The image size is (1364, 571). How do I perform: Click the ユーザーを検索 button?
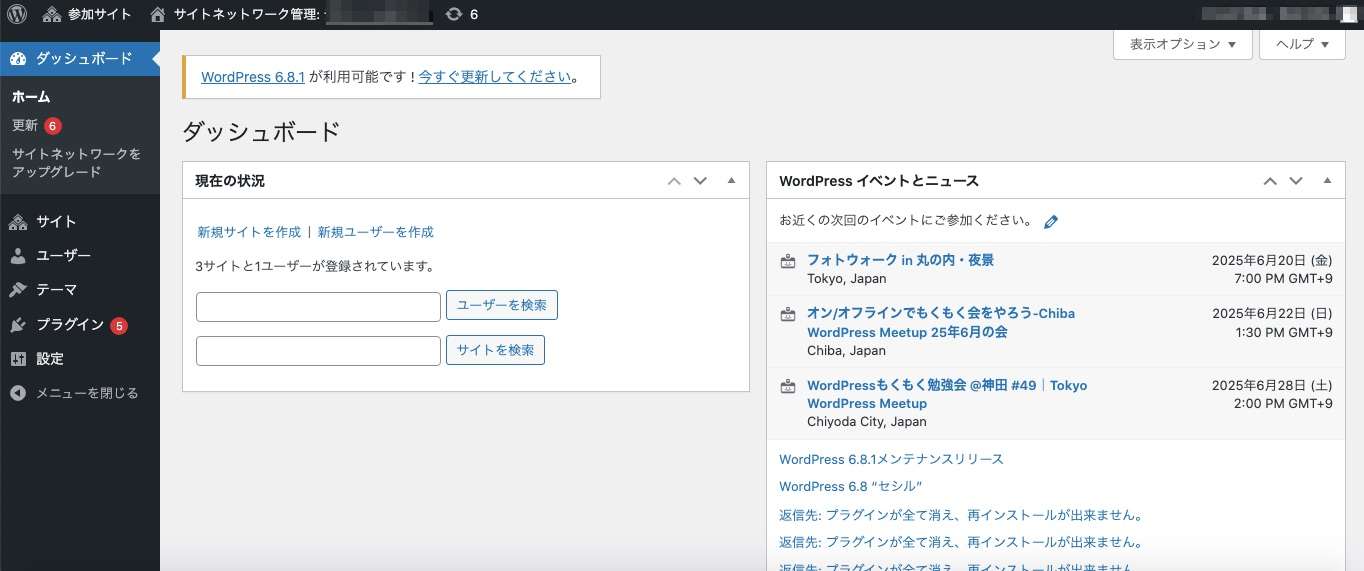(x=502, y=306)
